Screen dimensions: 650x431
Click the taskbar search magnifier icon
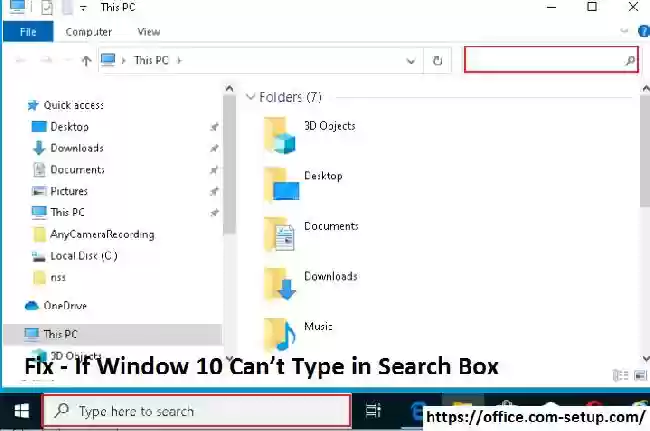coord(62,411)
